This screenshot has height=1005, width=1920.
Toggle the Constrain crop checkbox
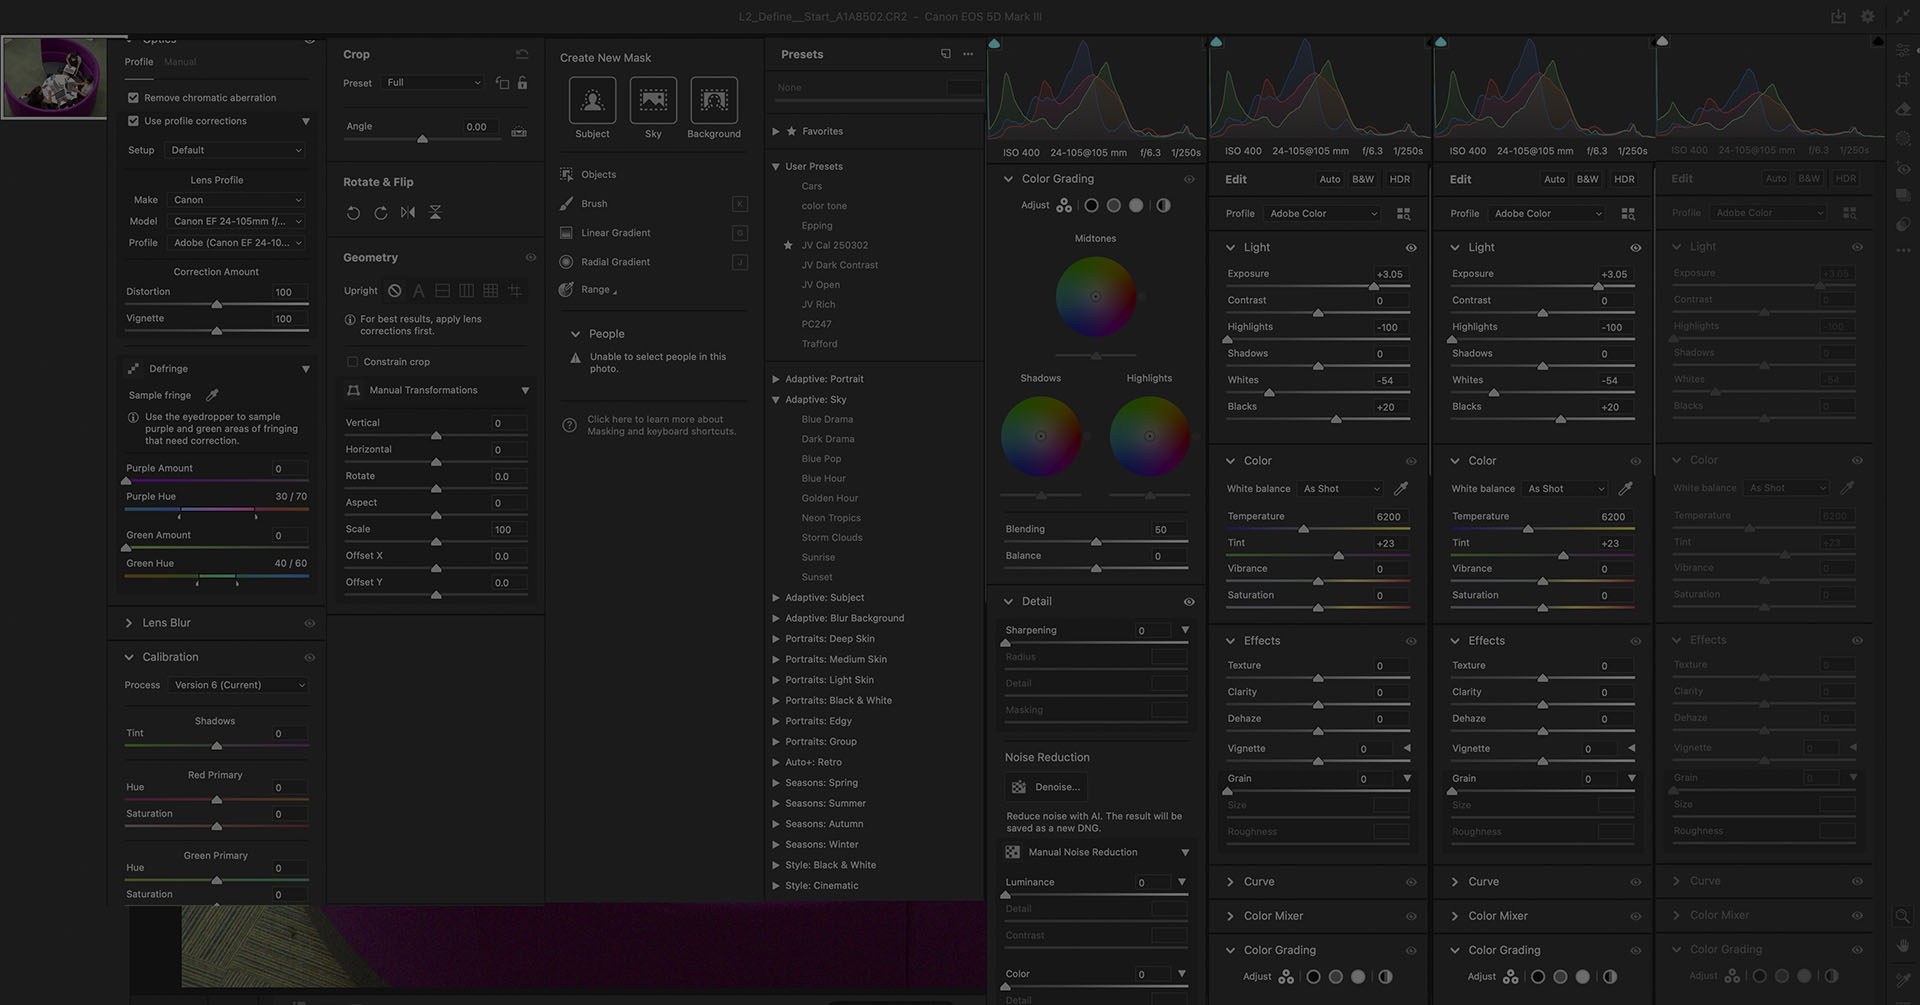coord(352,361)
